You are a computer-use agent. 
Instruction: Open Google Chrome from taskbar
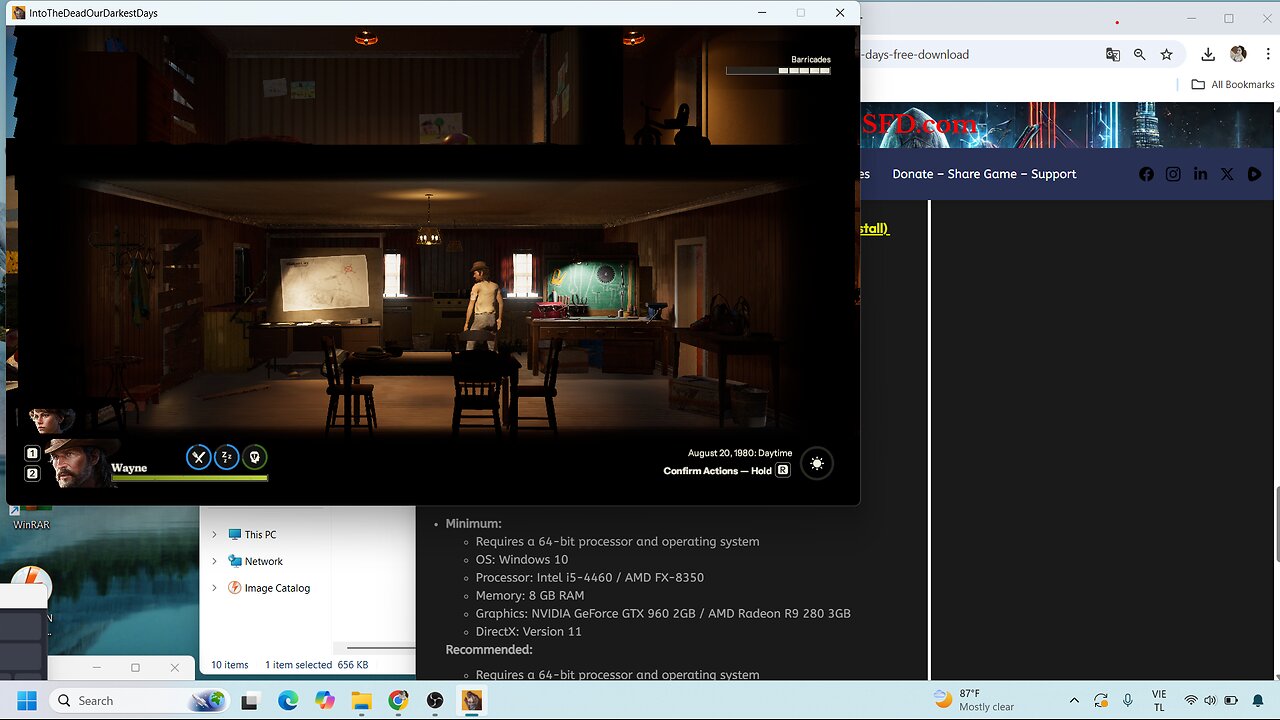(398, 701)
